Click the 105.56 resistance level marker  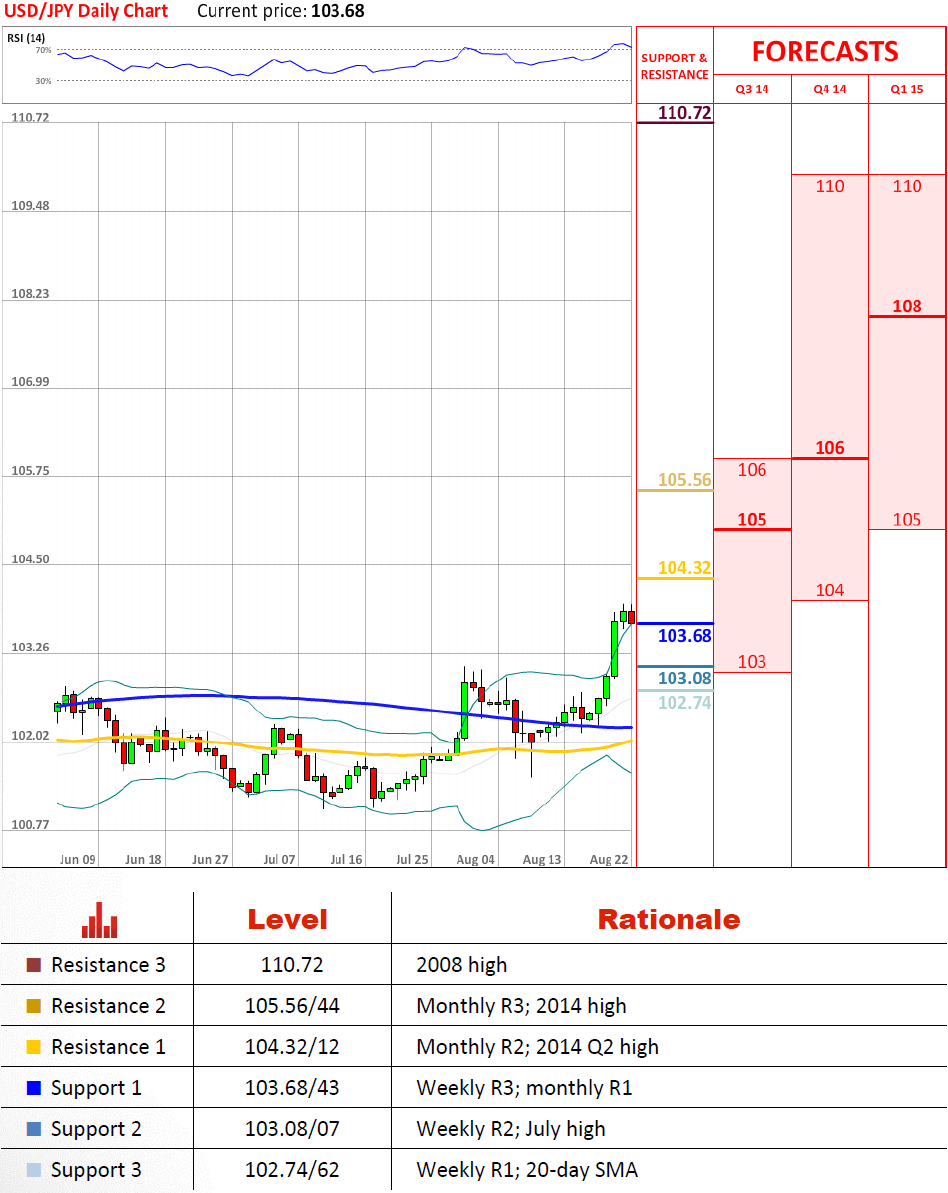685,480
